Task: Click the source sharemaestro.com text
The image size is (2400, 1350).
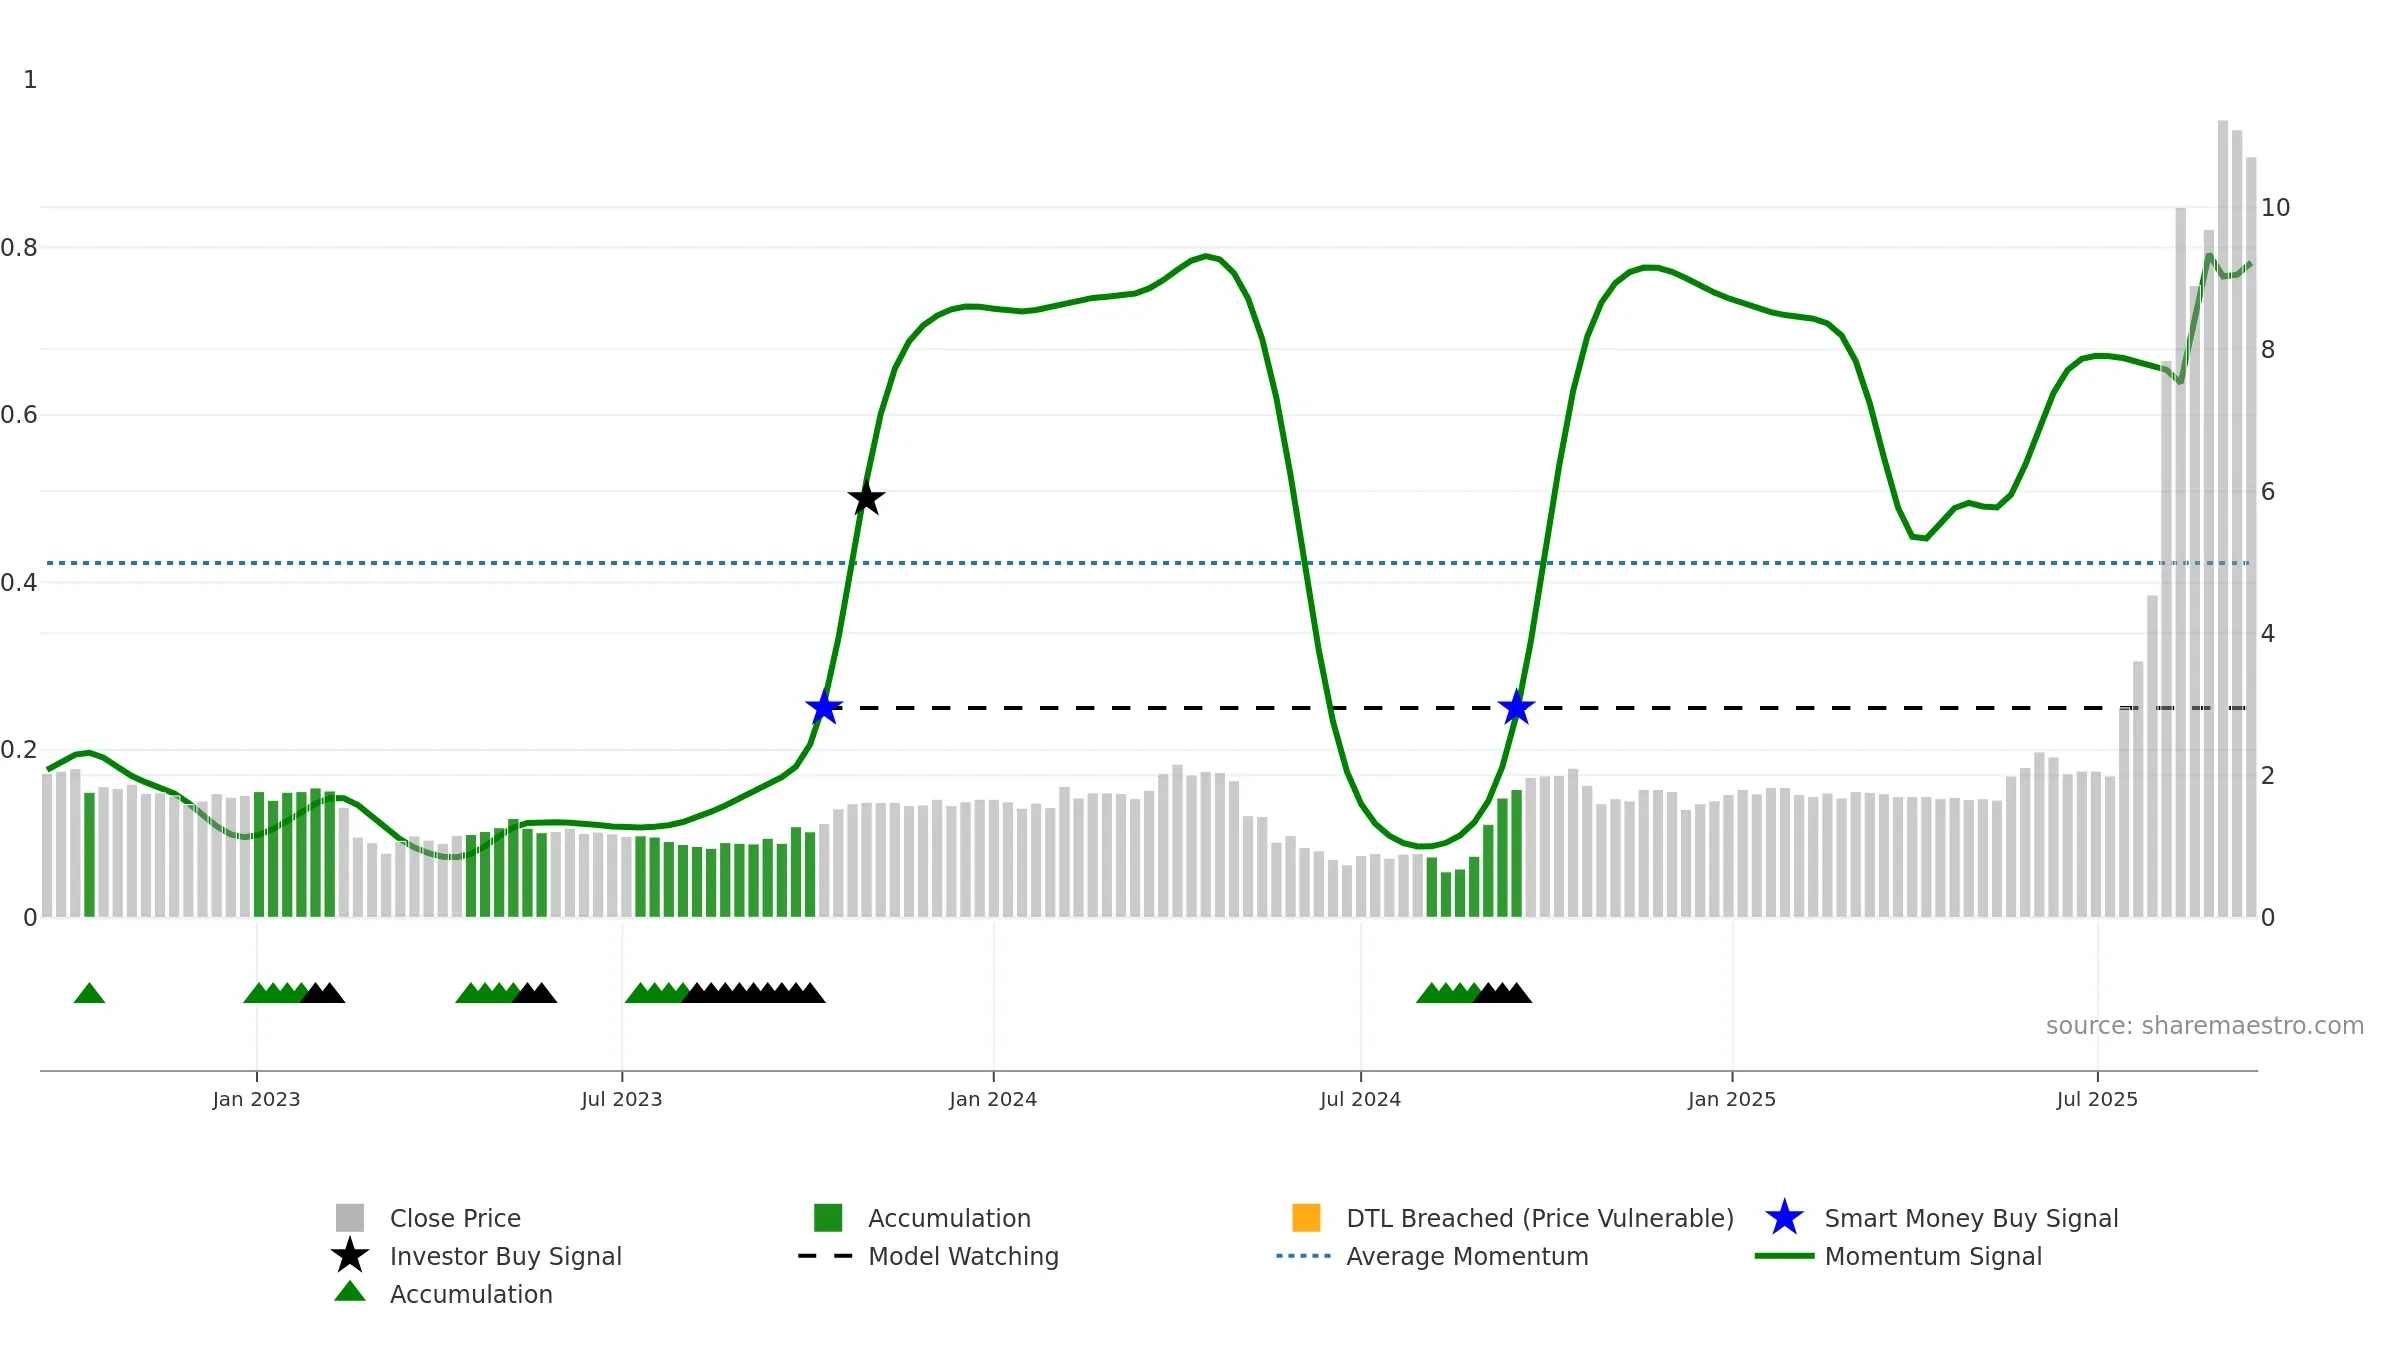Action: pos(2205,1026)
